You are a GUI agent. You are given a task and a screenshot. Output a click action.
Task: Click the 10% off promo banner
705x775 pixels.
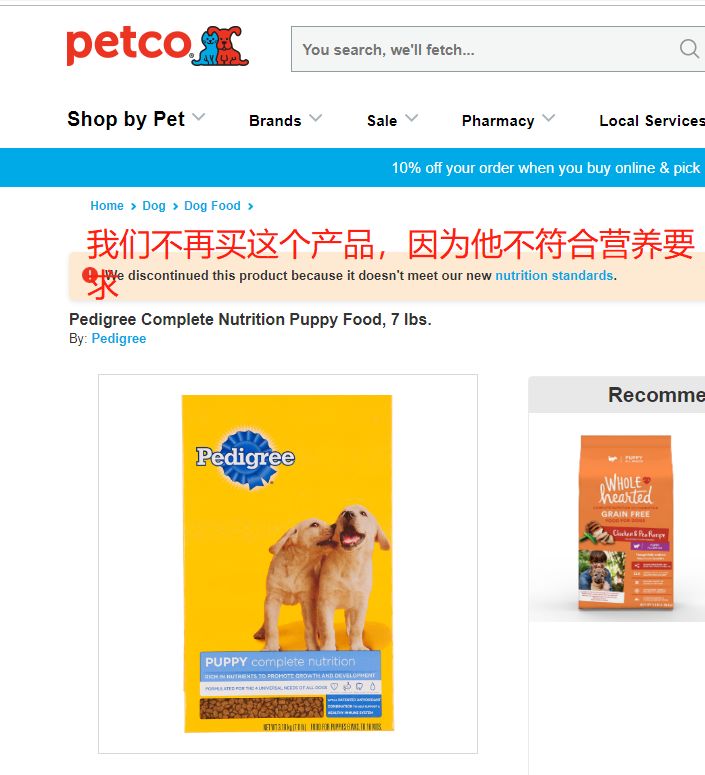click(x=352, y=168)
